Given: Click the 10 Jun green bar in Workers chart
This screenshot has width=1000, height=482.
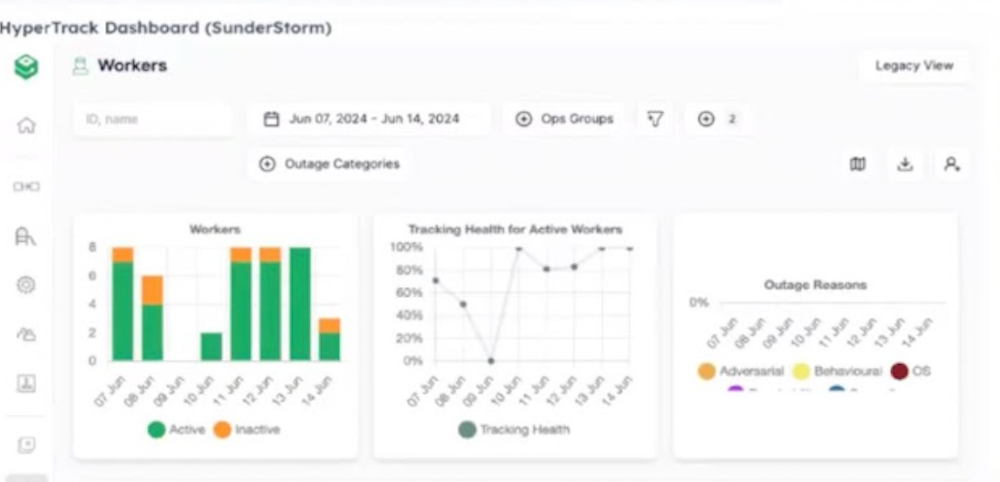Looking at the screenshot, I should tap(211, 347).
